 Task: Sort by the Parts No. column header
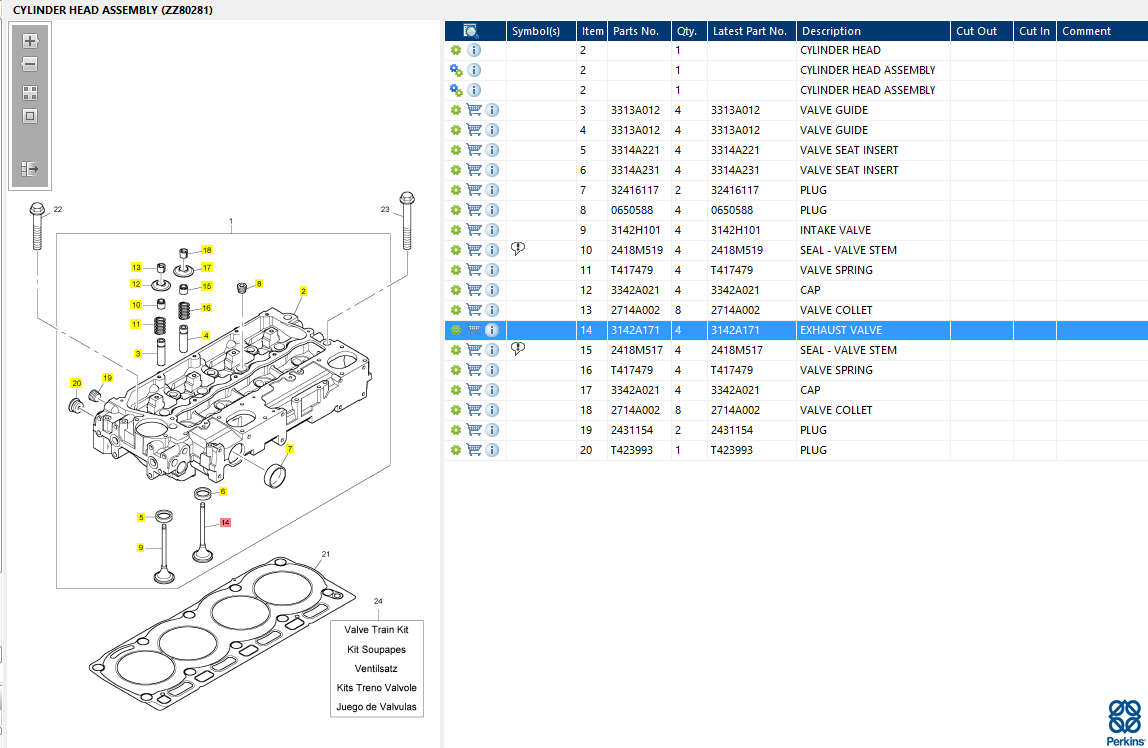click(x=635, y=31)
